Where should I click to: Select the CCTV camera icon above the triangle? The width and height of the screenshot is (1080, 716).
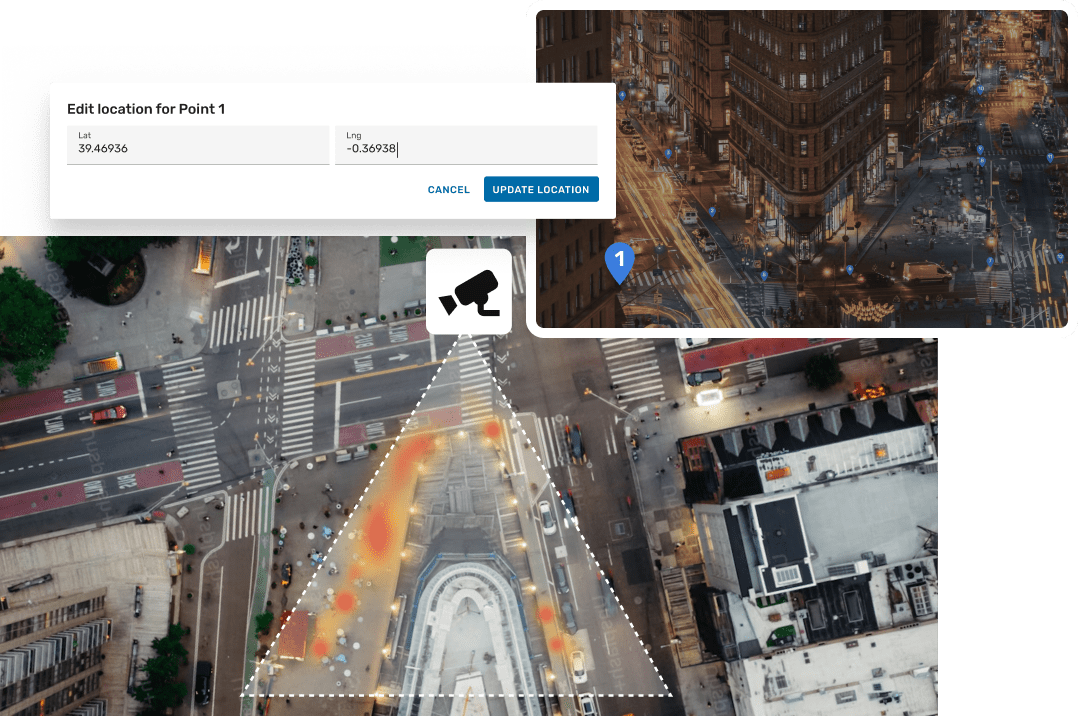tap(468, 291)
